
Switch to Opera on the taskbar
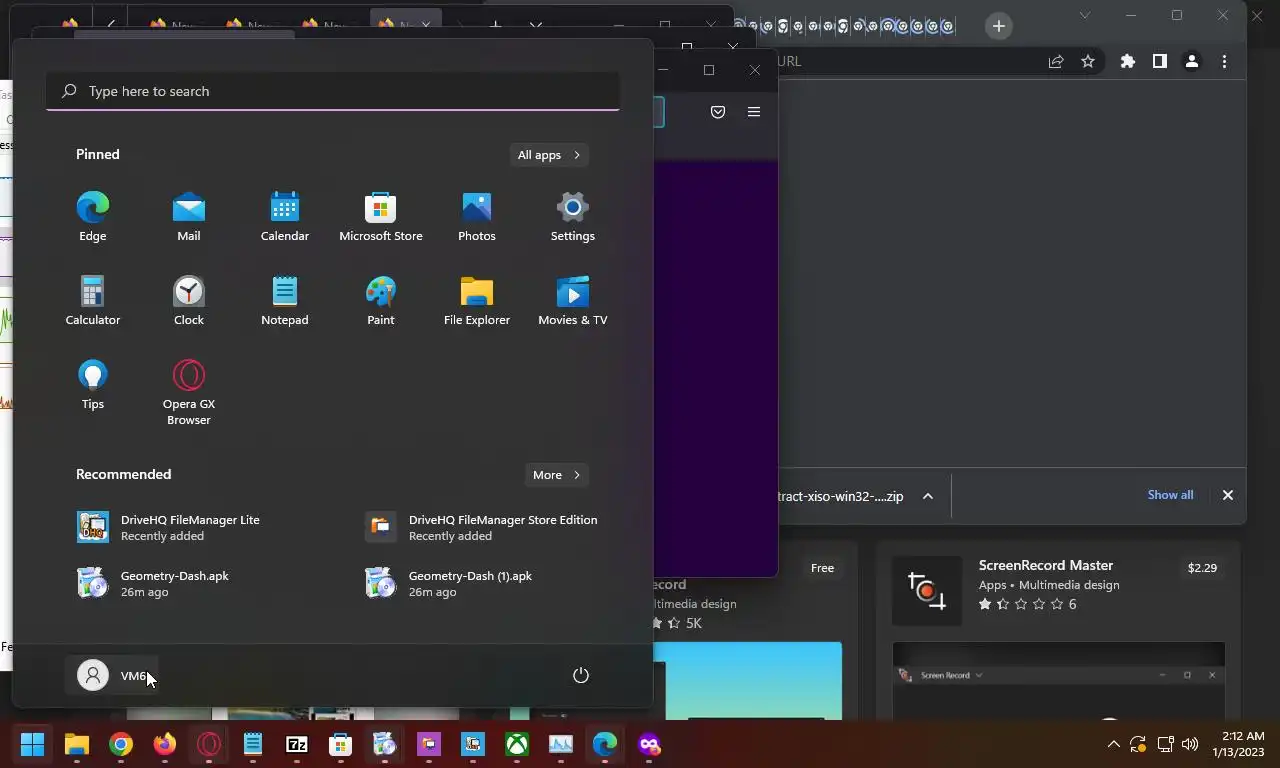(x=209, y=744)
